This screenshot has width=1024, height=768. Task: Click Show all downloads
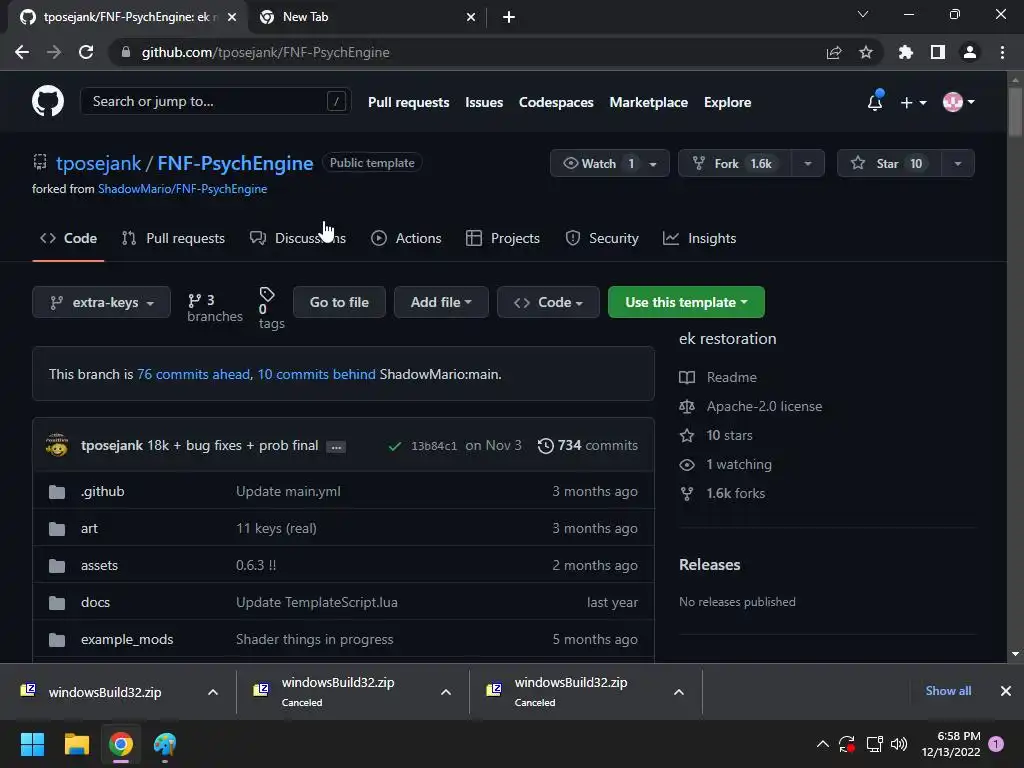[948, 691]
